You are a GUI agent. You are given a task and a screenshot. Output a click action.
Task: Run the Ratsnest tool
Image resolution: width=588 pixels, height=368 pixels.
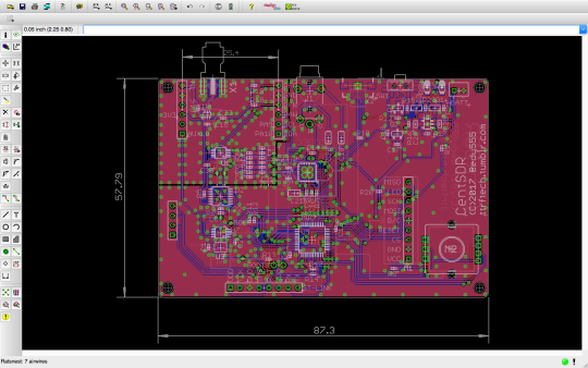6,292
